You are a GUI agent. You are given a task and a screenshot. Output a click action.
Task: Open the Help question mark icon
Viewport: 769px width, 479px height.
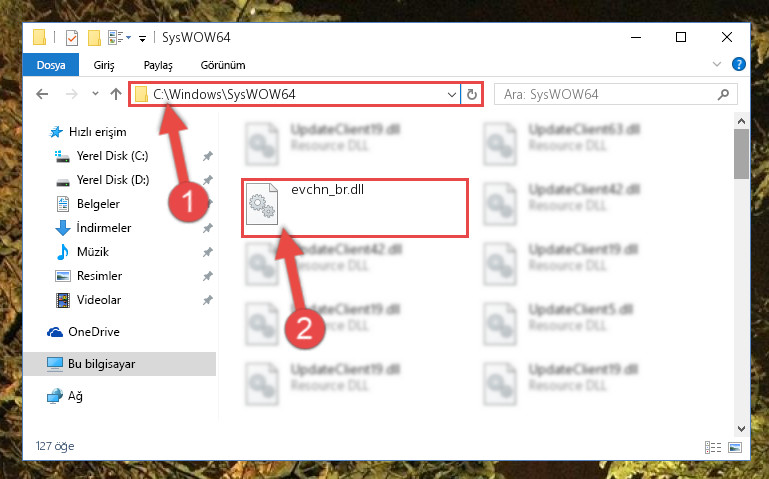(739, 64)
